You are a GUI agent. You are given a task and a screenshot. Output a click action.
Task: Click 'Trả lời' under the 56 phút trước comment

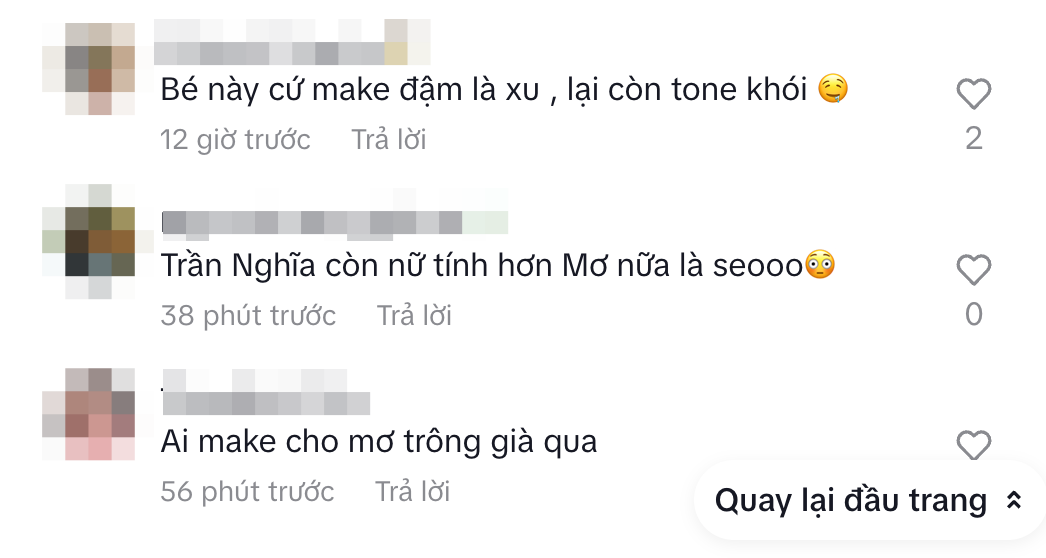coord(412,492)
